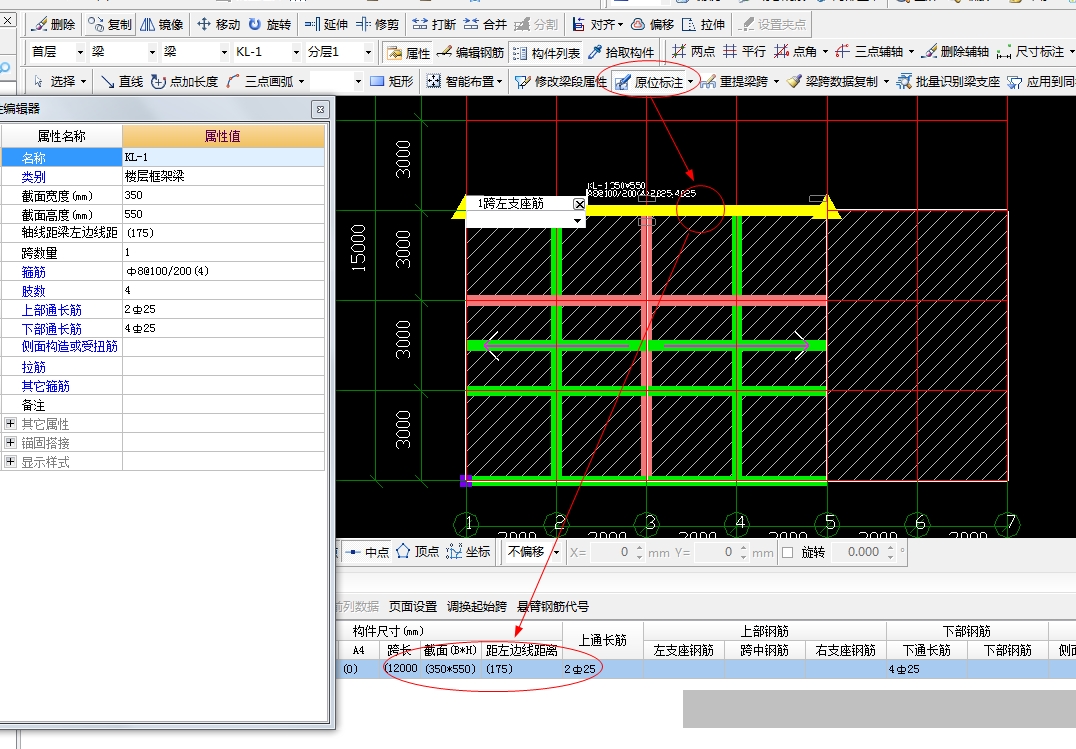Click the 截面宽度 value 350
The image size is (1076, 749).
223,195
